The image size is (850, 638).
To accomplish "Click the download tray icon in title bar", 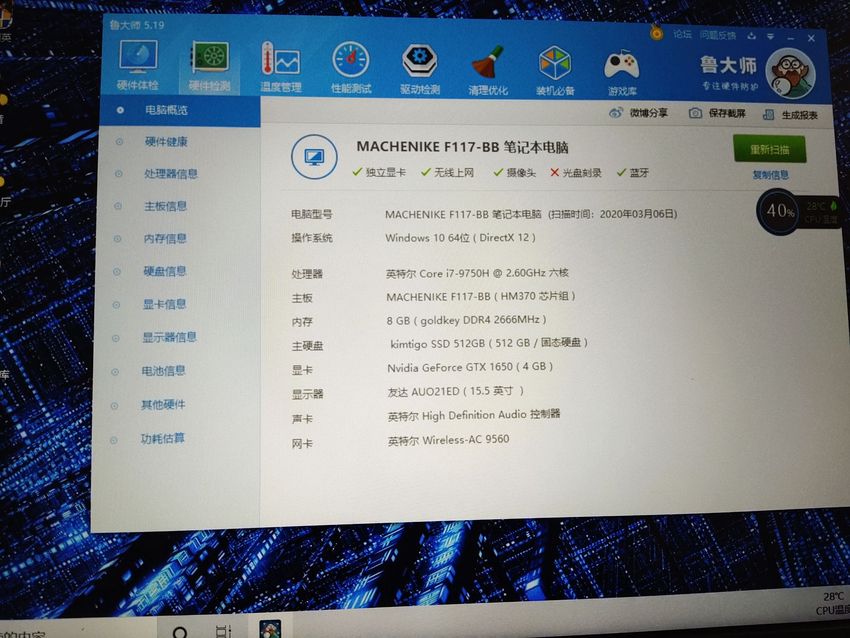I will [x=751, y=36].
